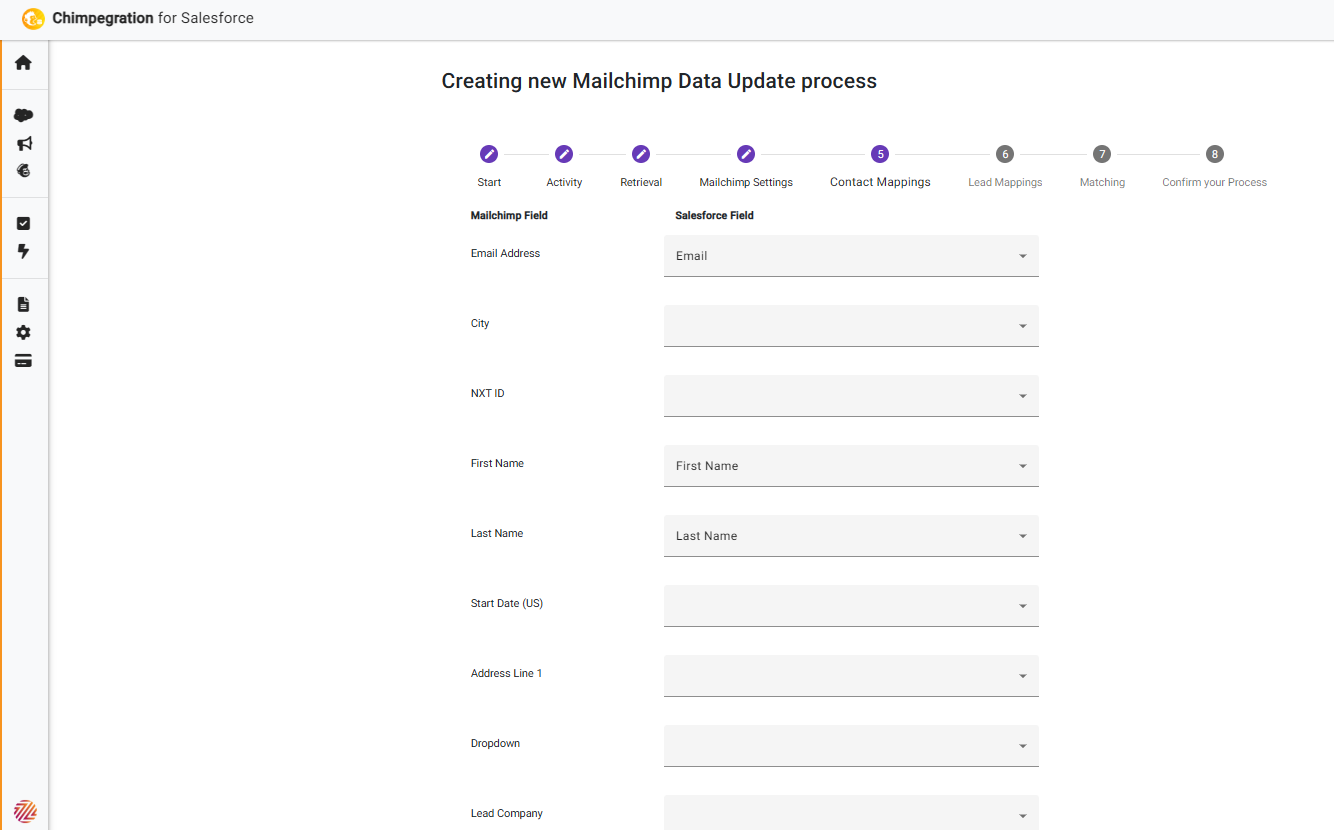
Task: Expand the Start Date (US) mapping dropdown
Action: tap(850, 606)
